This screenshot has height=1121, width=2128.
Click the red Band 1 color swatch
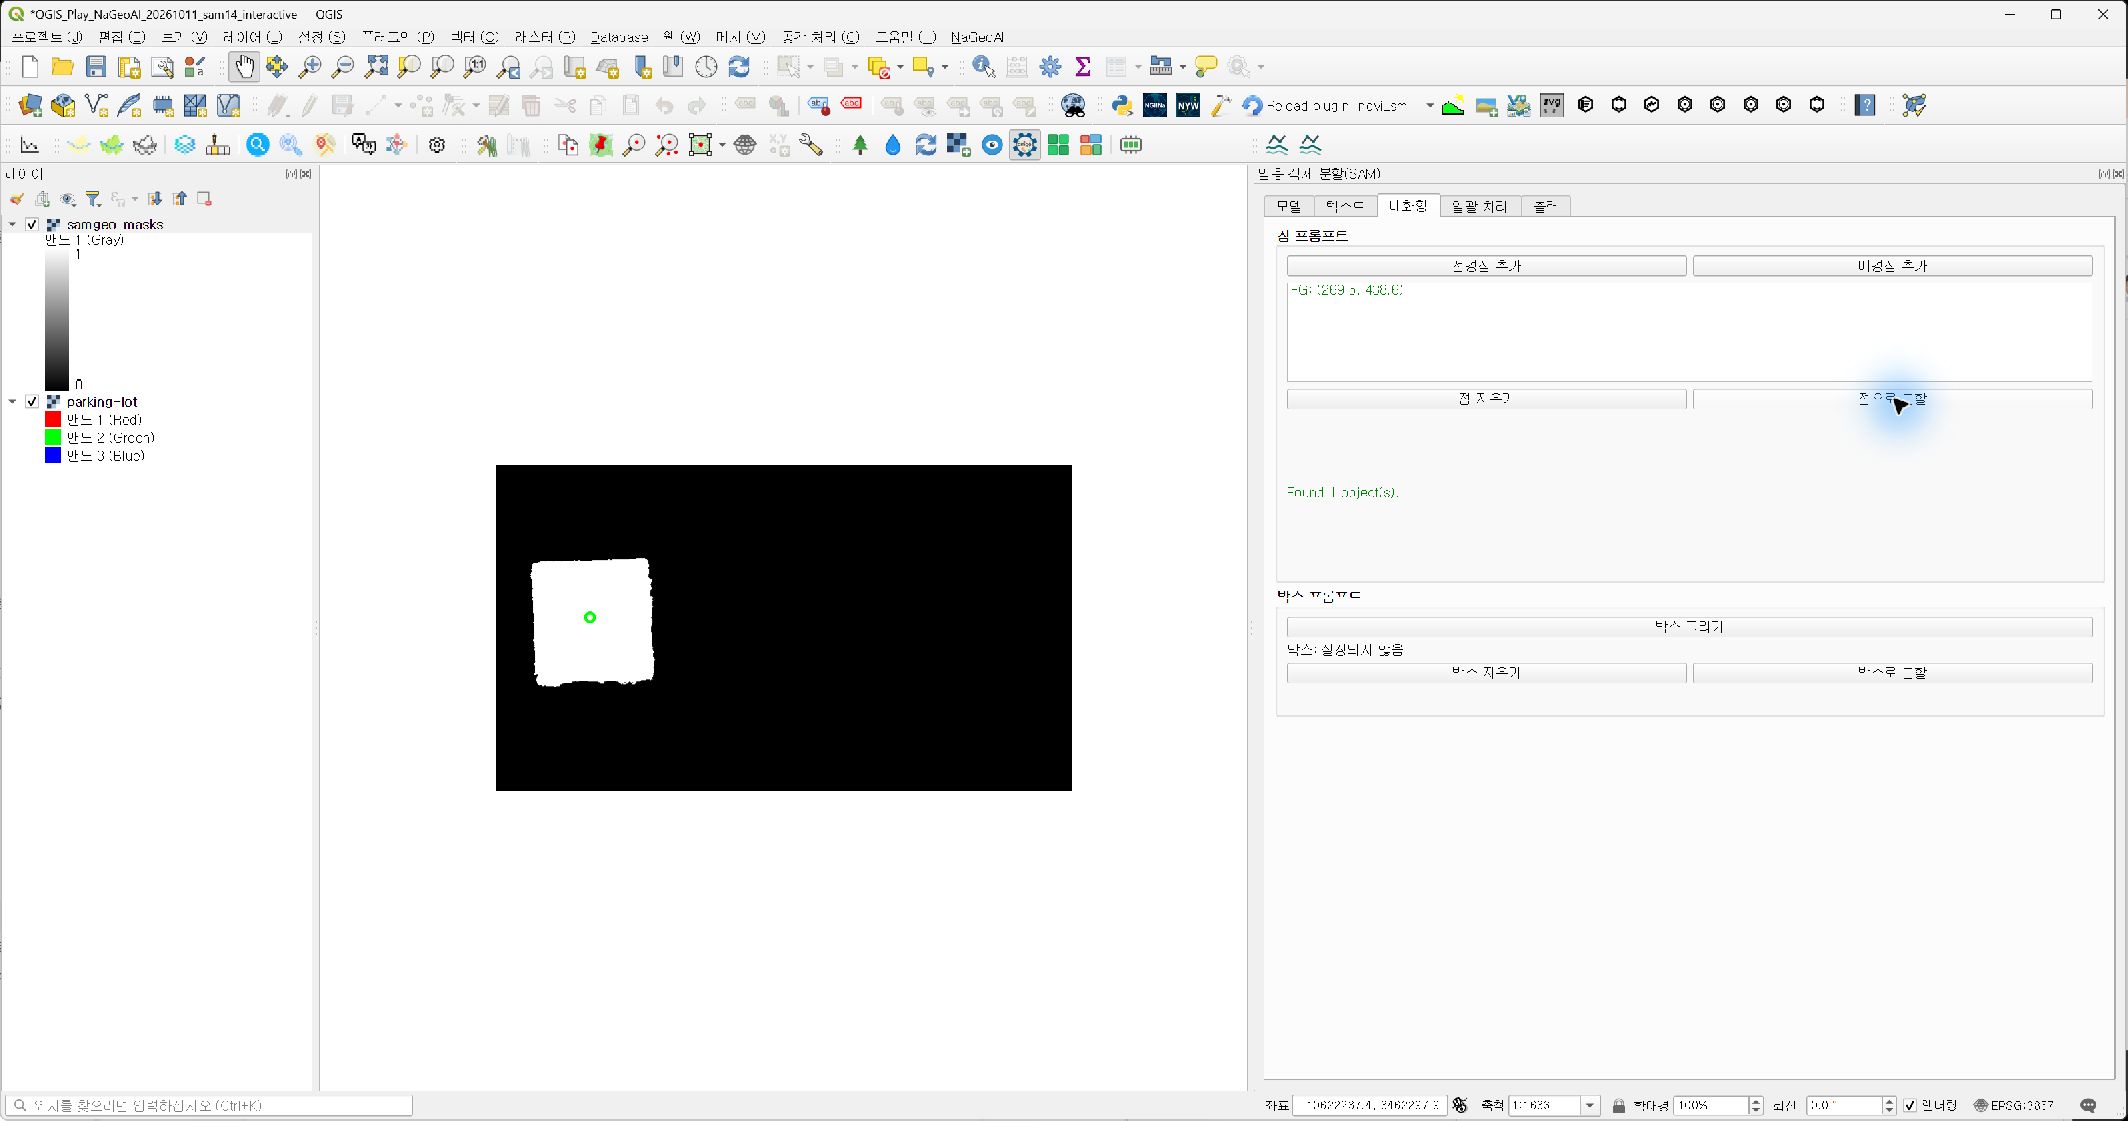pyautogui.click(x=53, y=419)
